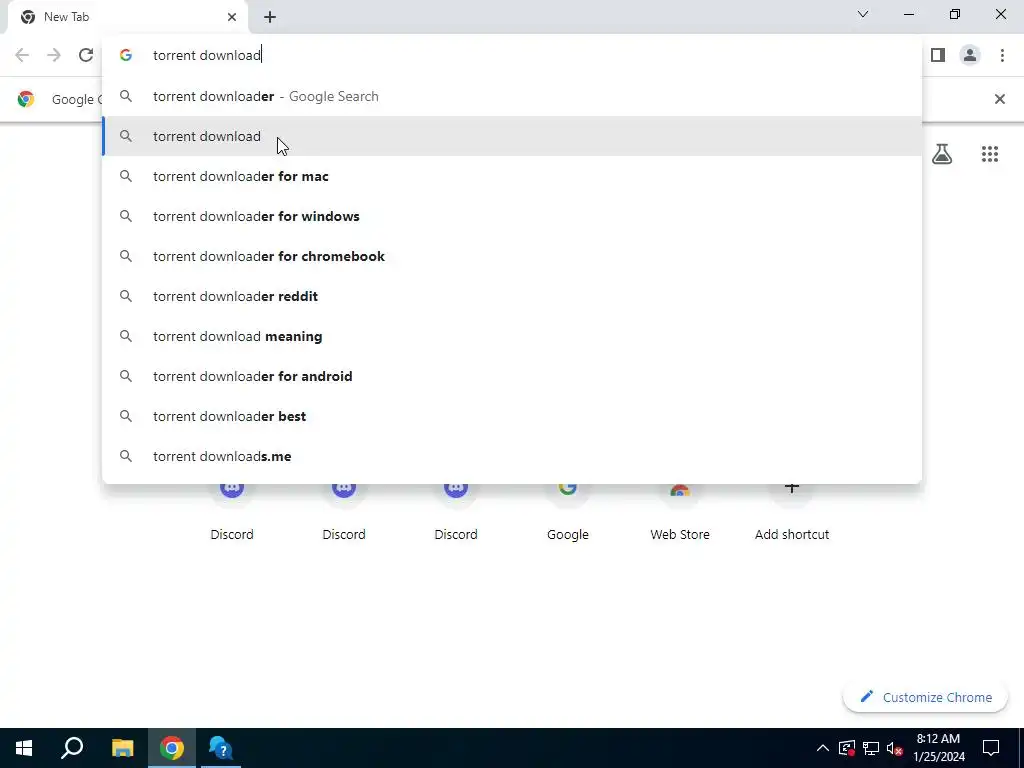Pick 'torrent download meaning' suggestion
The width and height of the screenshot is (1024, 768).
(x=512, y=336)
